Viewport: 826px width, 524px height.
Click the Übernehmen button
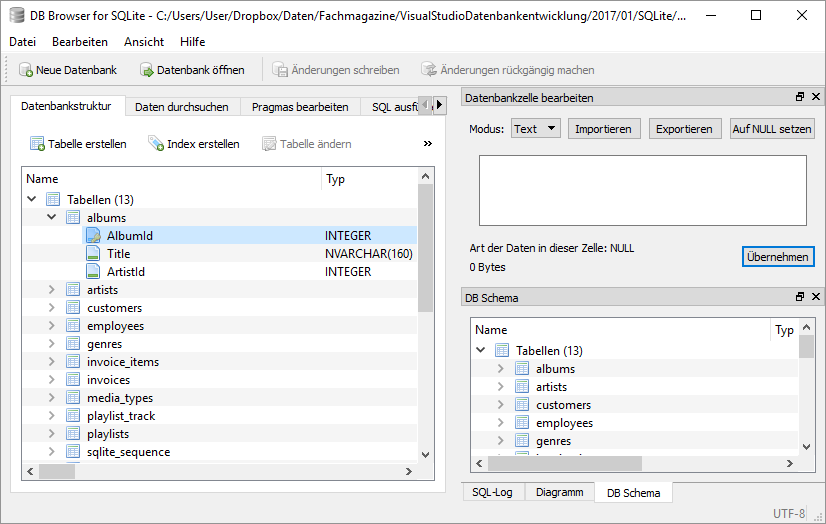point(778,256)
